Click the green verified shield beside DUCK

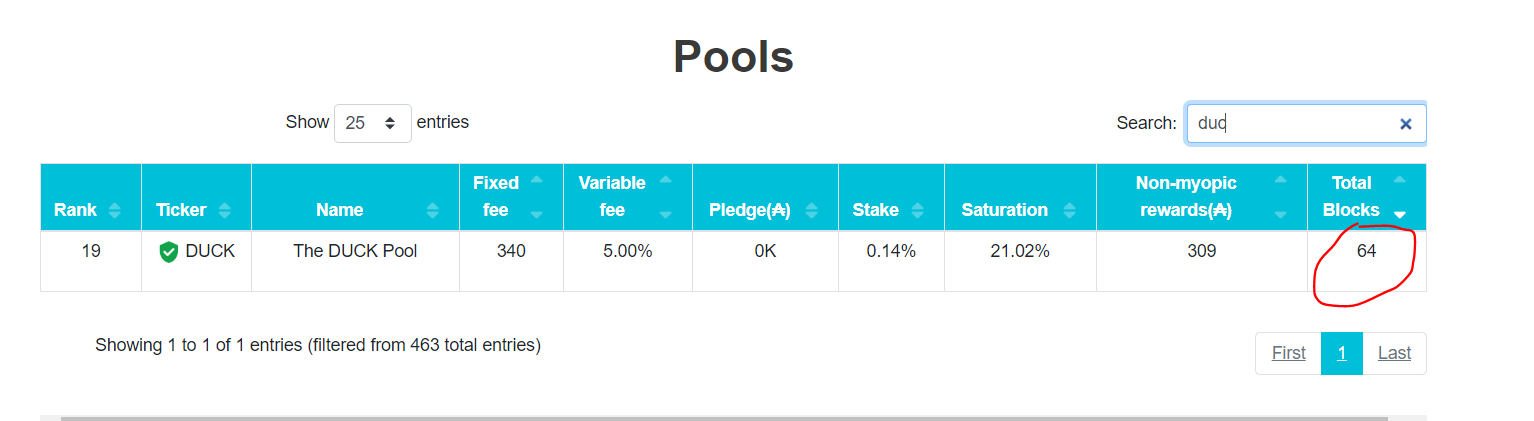tap(169, 252)
